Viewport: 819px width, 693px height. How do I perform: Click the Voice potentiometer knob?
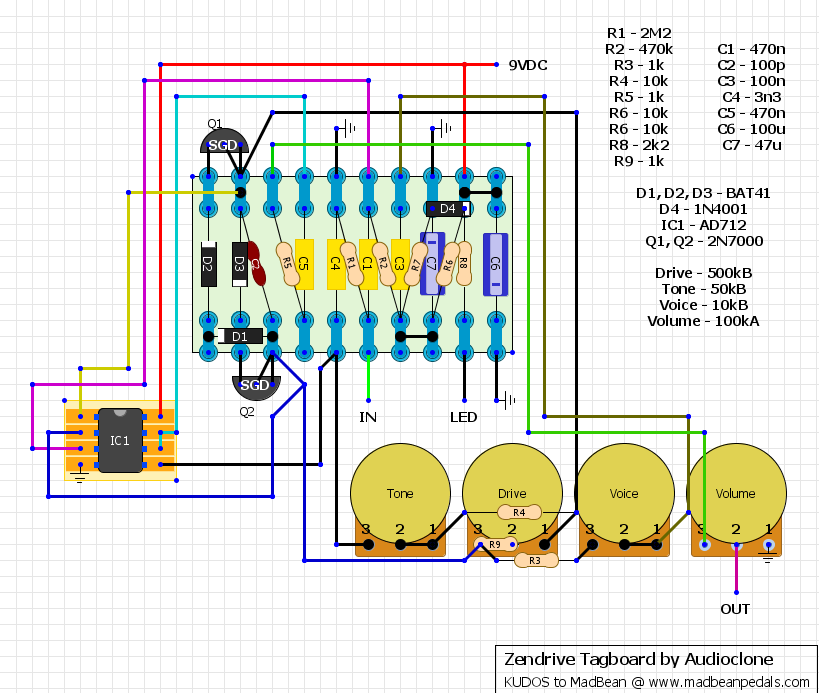tap(624, 494)
